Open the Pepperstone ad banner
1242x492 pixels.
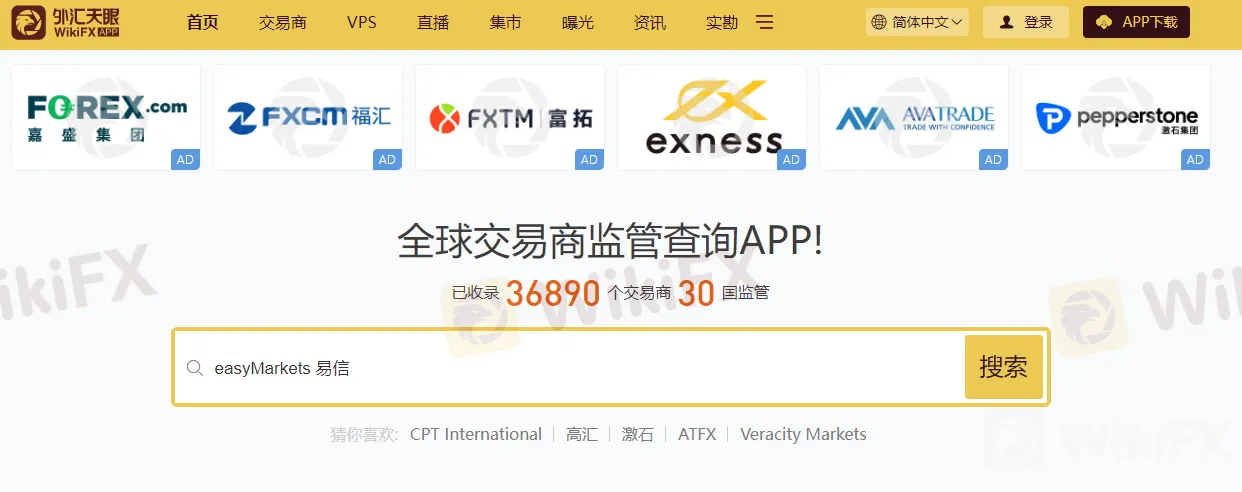[x=1116, y=117]
